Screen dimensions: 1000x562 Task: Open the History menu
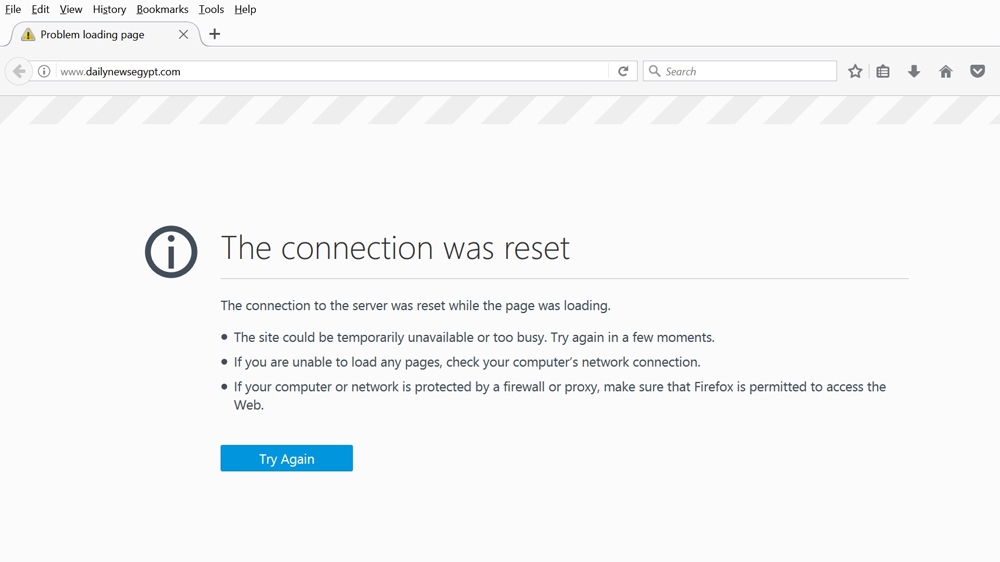pyautogui.click(x=109, y=9)
